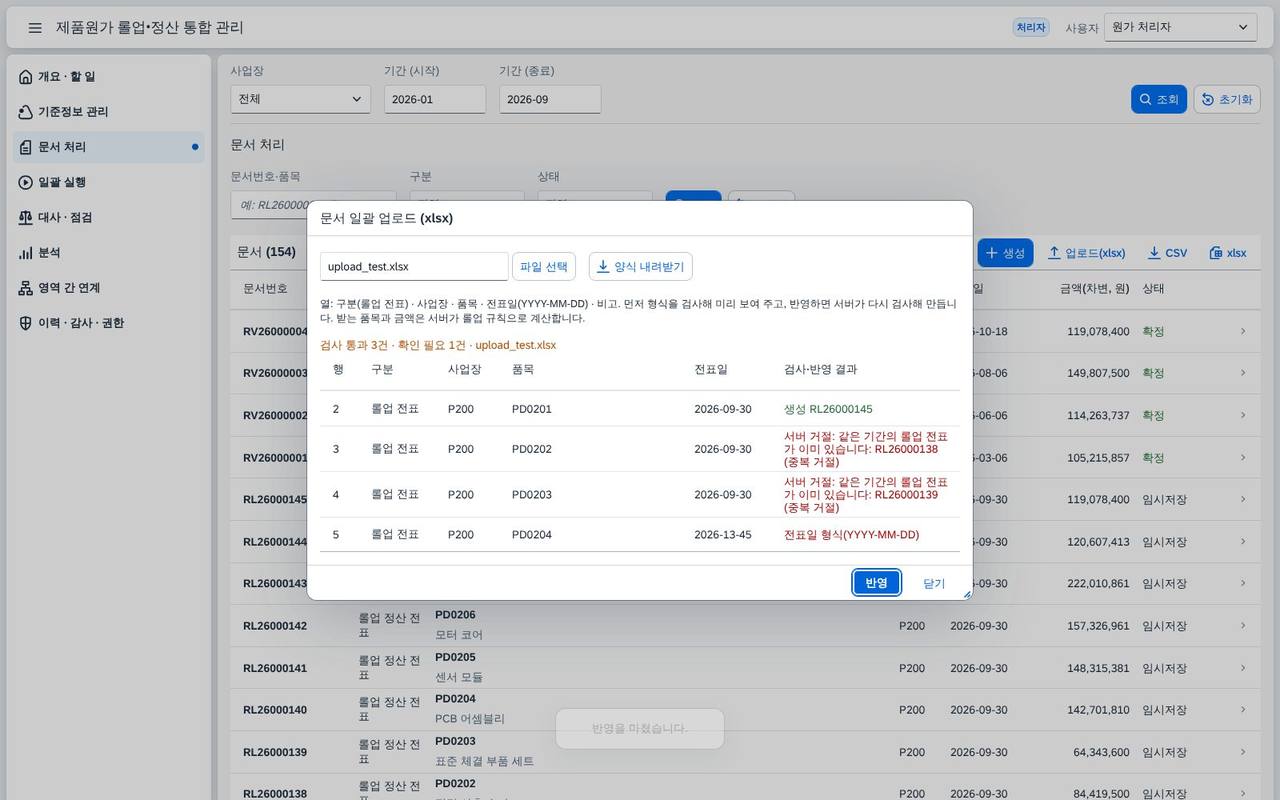Screen dimensions: 1280x800
Task: Select 분석 in the sidebar
Action: (109, 253)
